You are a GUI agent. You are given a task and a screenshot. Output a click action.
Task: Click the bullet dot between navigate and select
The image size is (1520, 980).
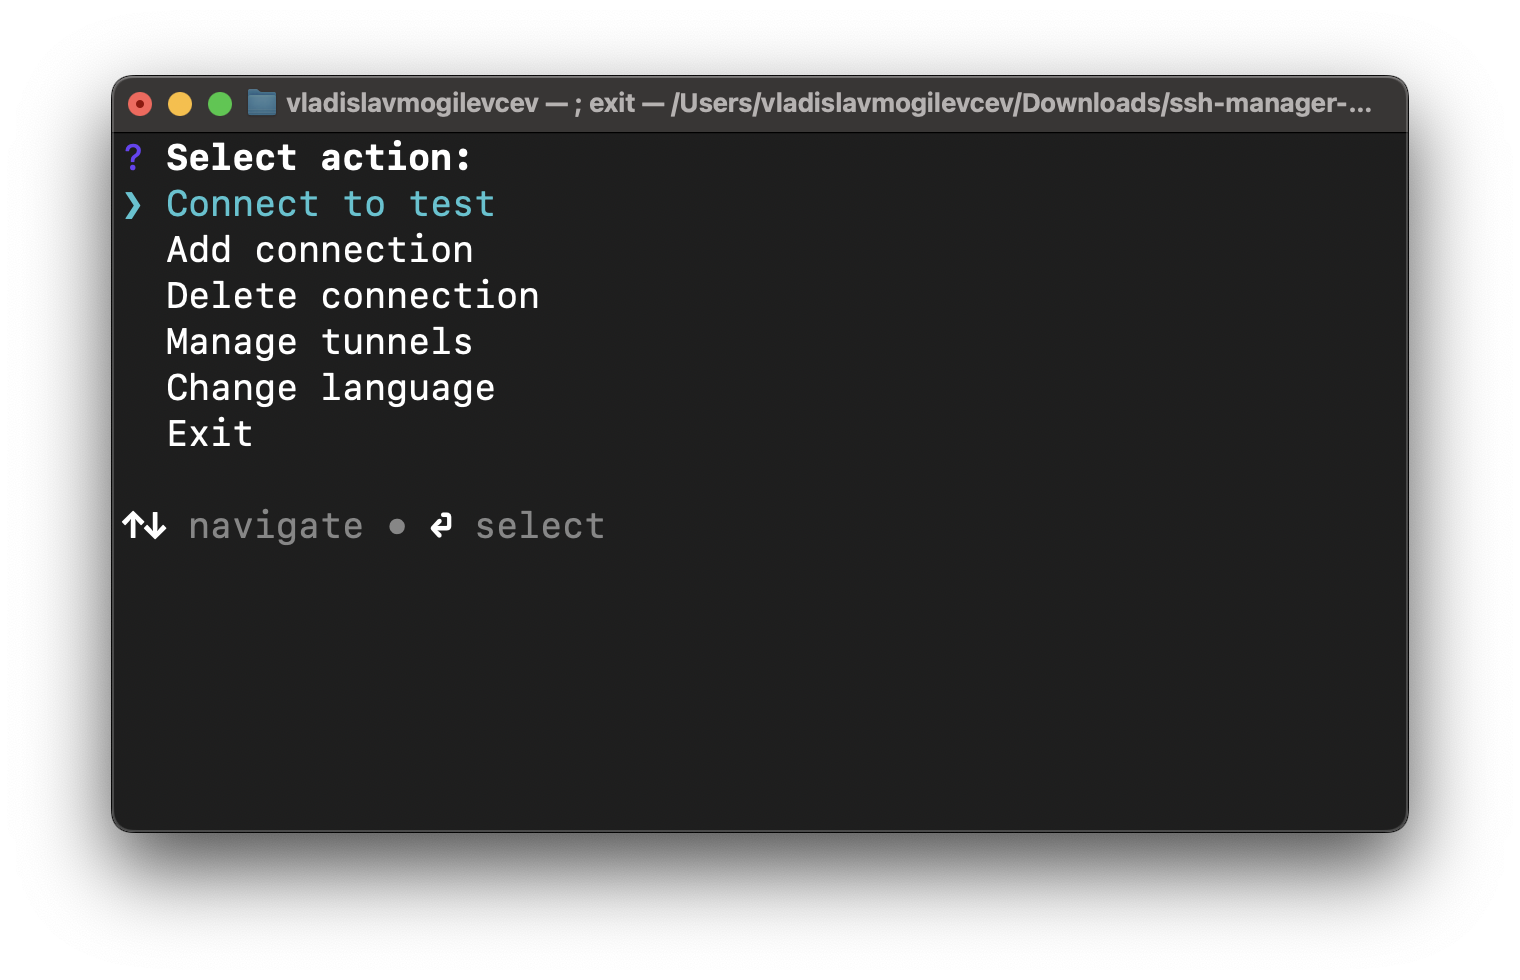point(398,527)
